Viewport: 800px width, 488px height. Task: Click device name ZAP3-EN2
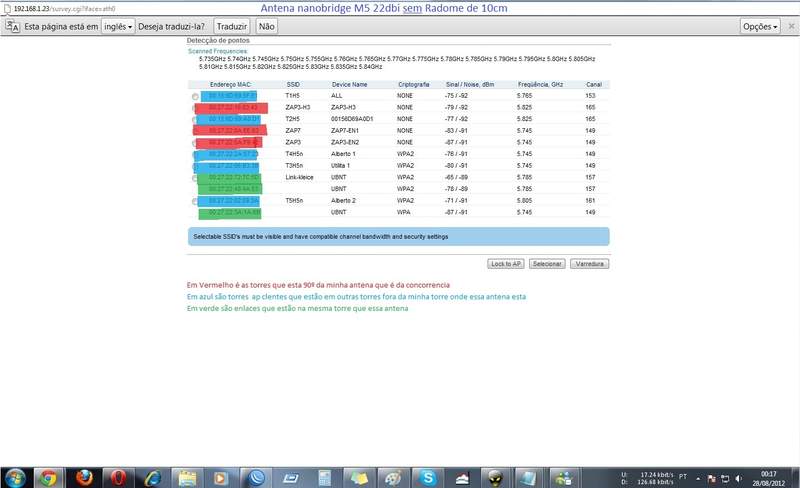345,142
